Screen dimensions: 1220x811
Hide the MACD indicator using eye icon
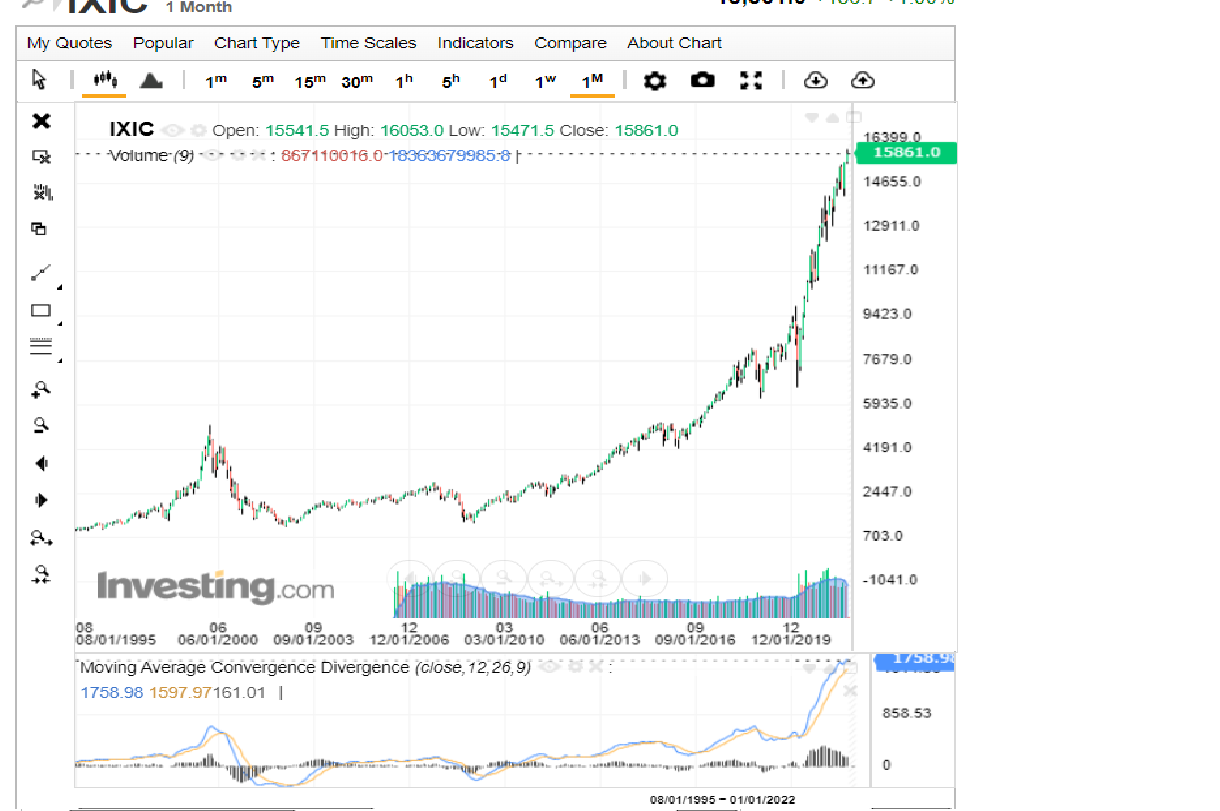click(x=548, y=667)
